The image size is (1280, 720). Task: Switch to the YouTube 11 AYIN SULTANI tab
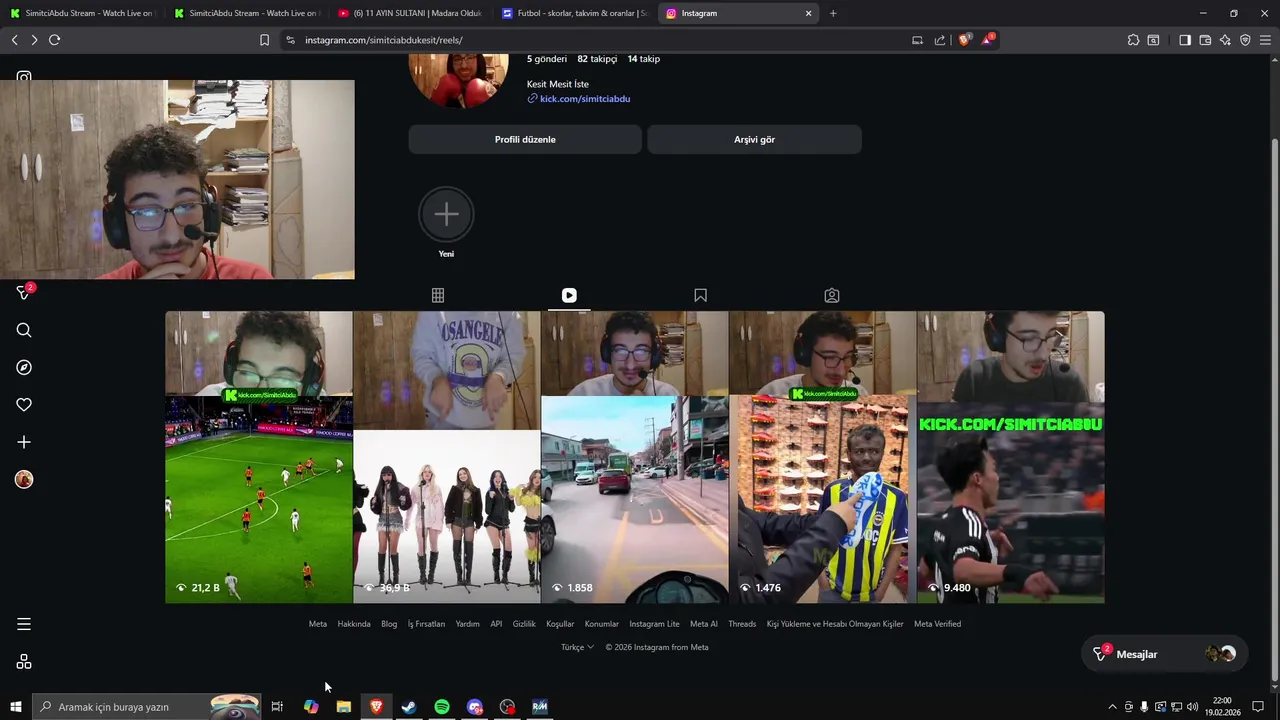[x=410, y=13]
